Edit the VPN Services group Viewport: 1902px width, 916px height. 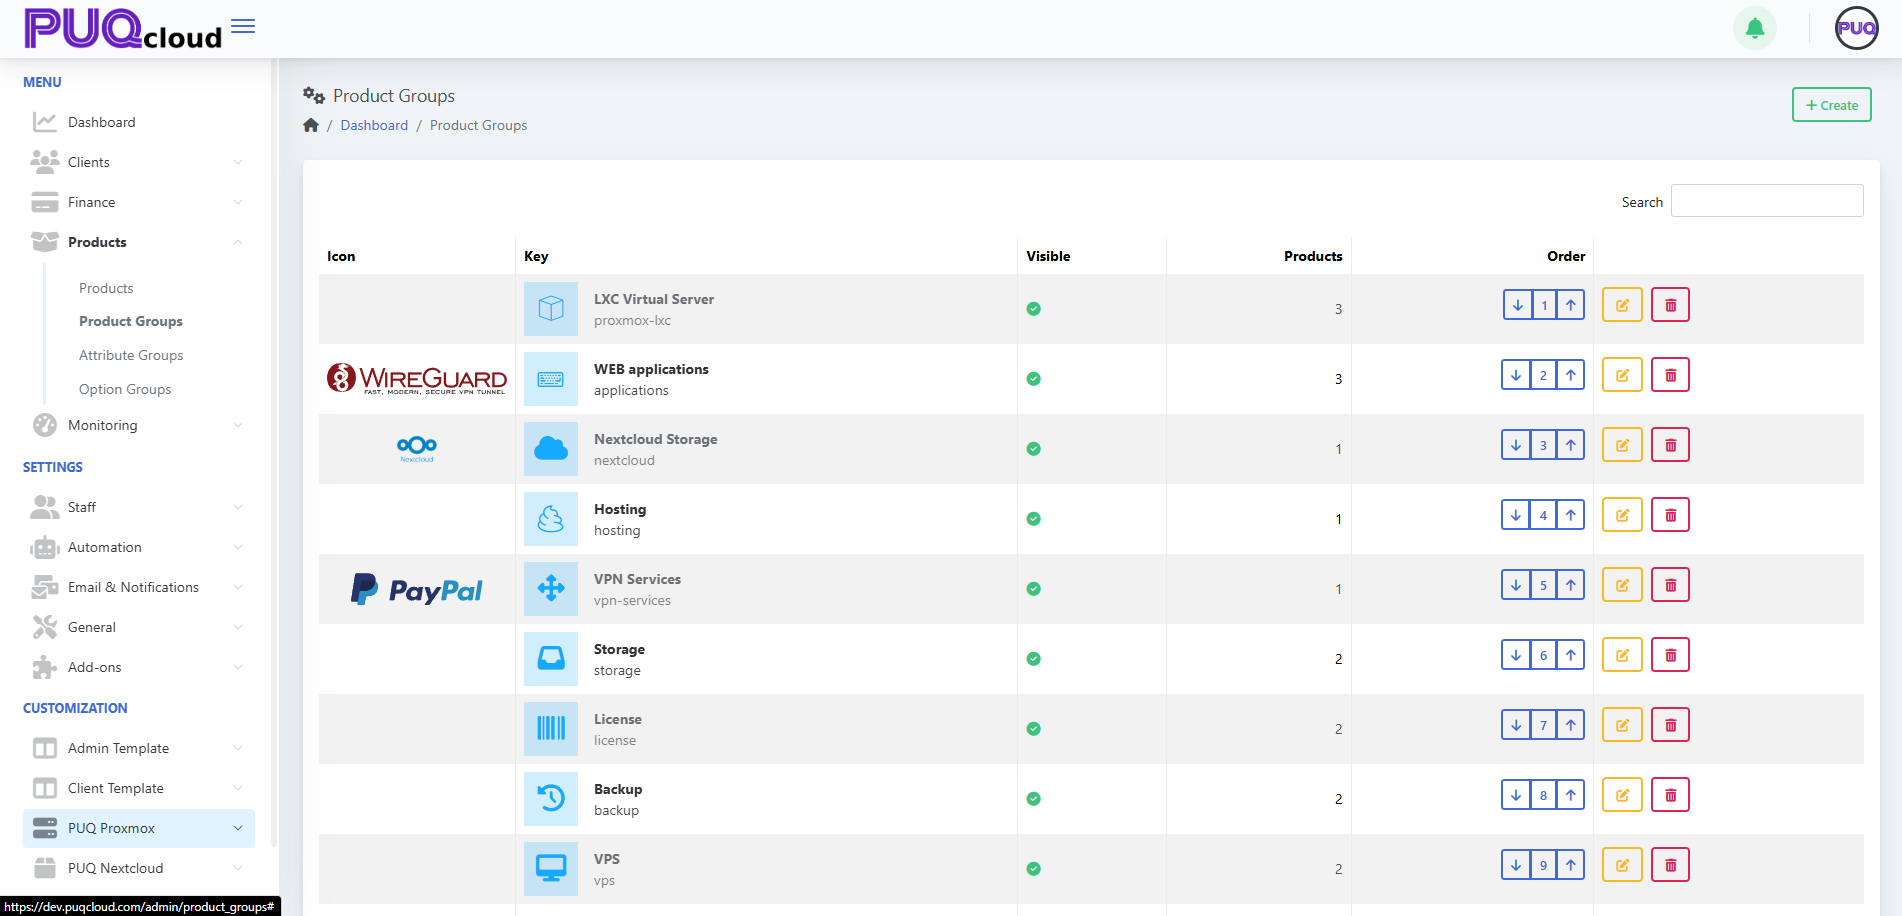click(1622, 585)
